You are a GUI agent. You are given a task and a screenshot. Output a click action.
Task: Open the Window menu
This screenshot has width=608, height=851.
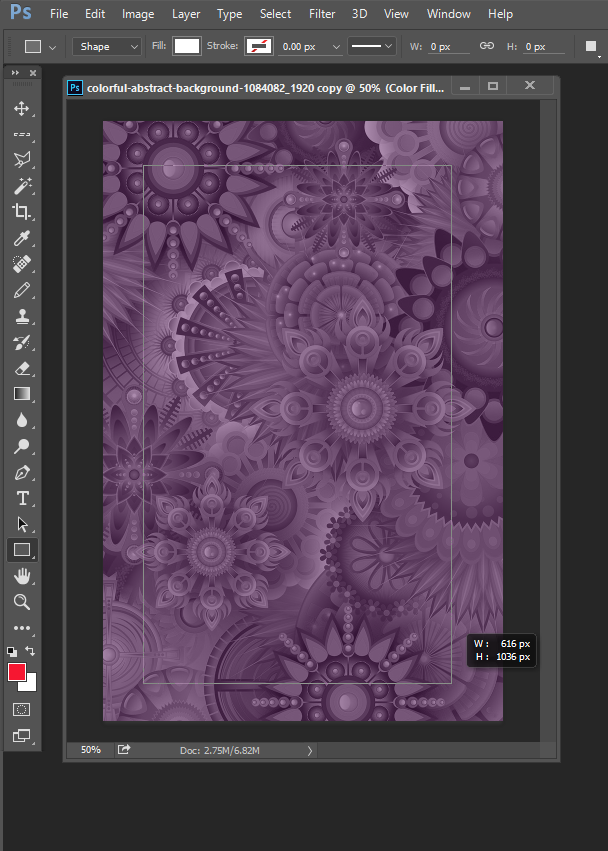(448, 14)
